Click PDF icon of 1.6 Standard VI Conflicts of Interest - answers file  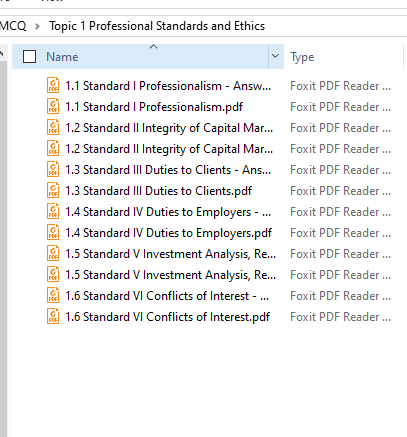(53, 296)
